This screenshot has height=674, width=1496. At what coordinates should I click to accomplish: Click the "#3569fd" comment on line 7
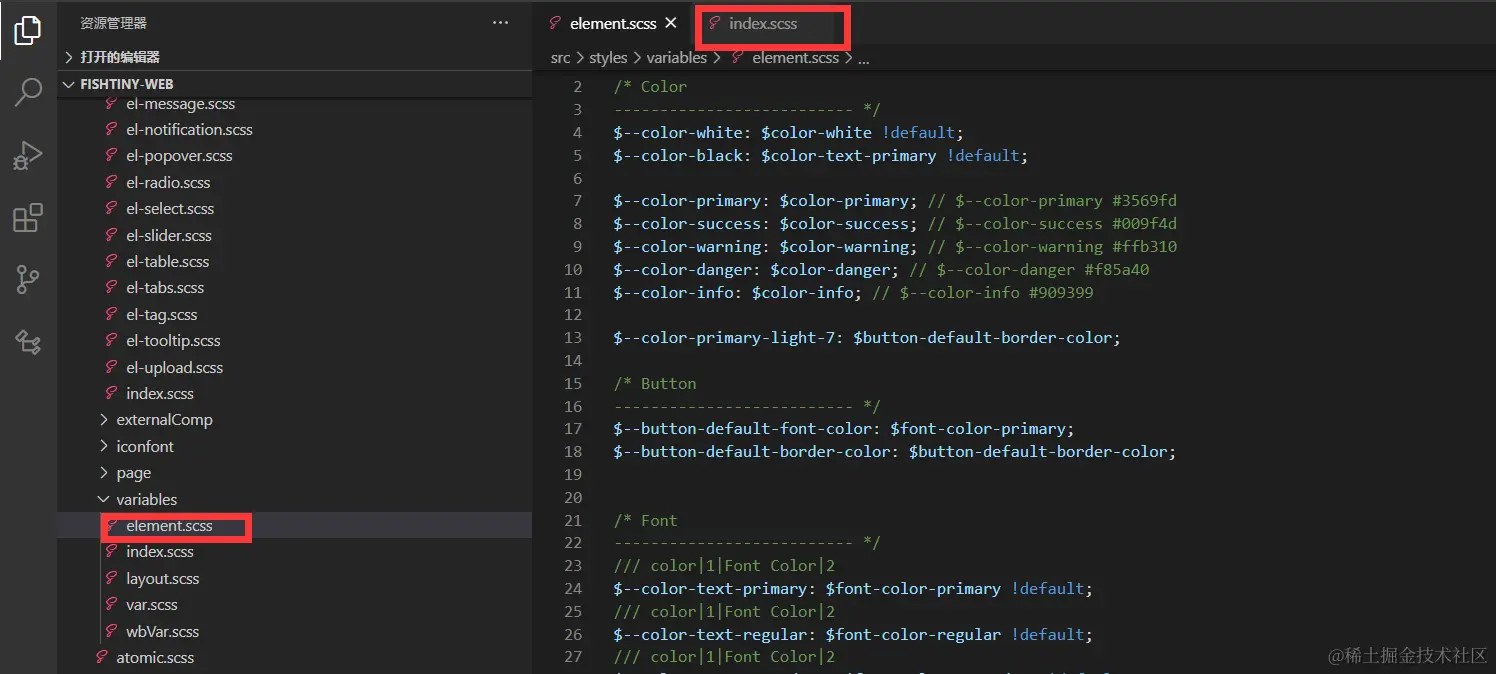(x=1145, y=200)
